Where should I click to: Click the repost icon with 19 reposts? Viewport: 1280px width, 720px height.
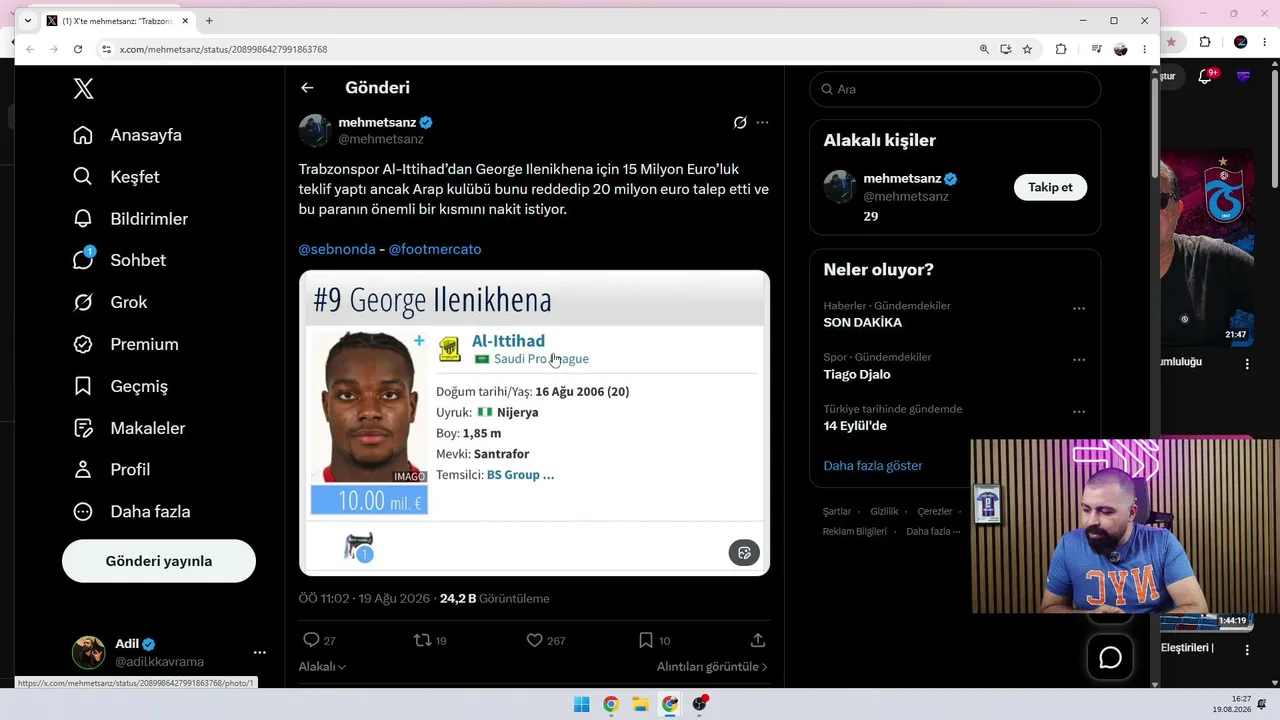422,640
